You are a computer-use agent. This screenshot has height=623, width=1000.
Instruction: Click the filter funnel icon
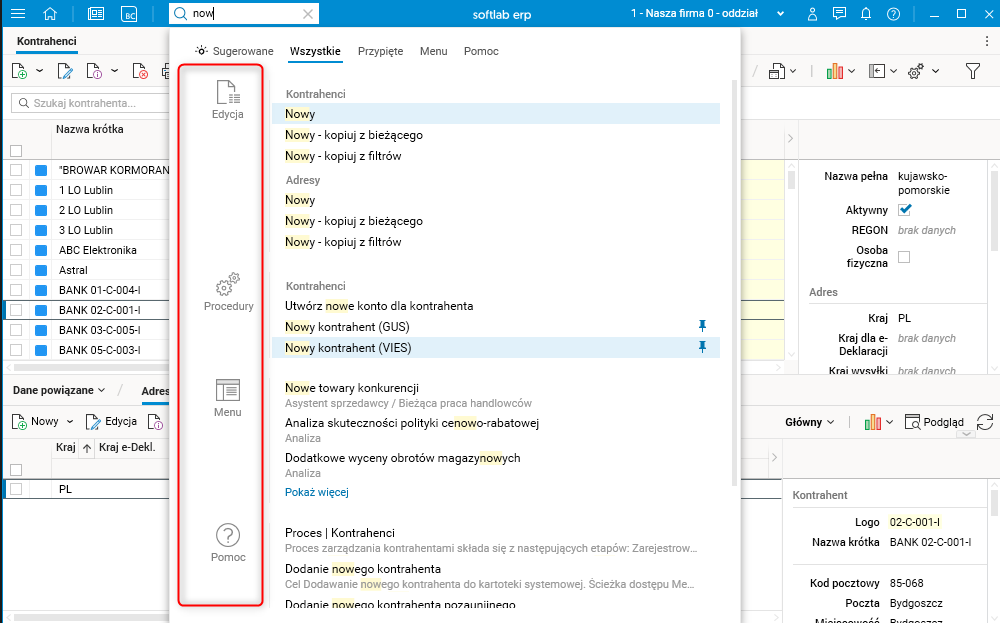point(972,71)
